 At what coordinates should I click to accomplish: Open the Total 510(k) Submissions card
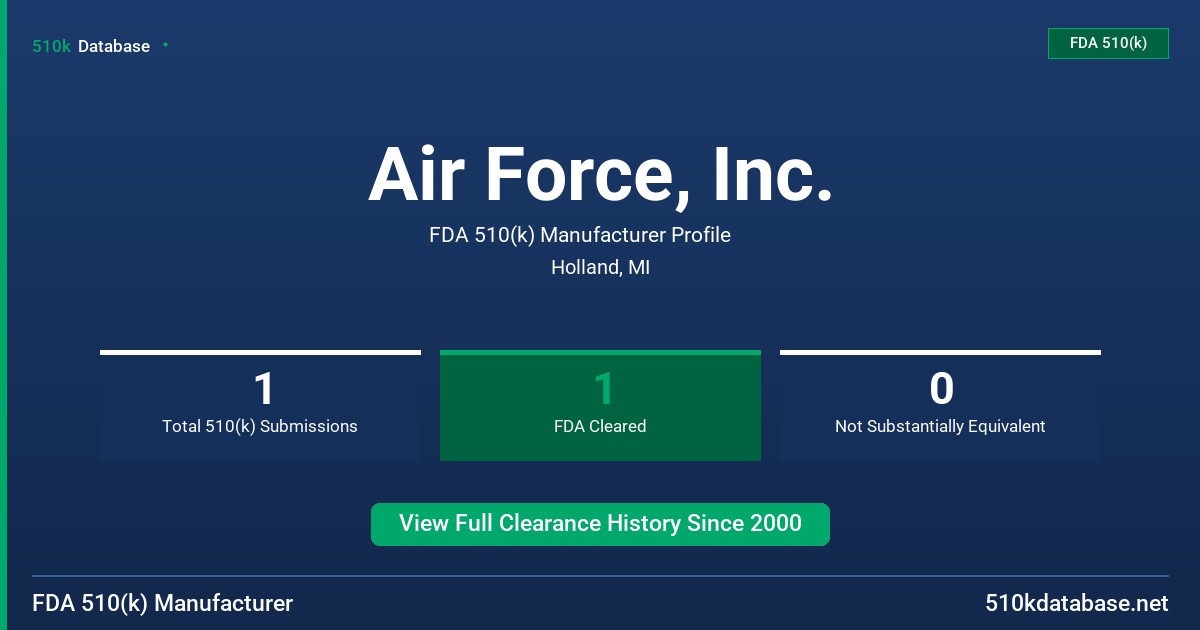260,406
